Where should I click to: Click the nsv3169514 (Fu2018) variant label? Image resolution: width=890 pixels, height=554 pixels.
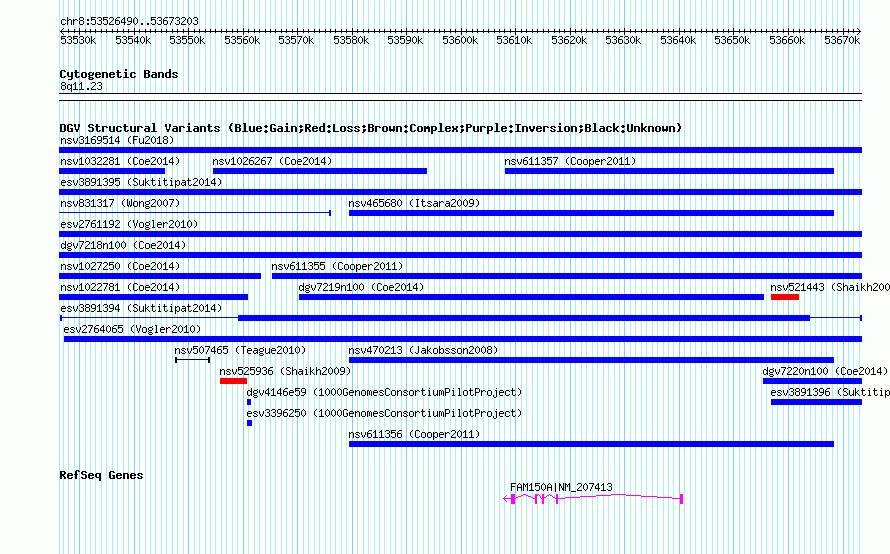pos(117,140)
